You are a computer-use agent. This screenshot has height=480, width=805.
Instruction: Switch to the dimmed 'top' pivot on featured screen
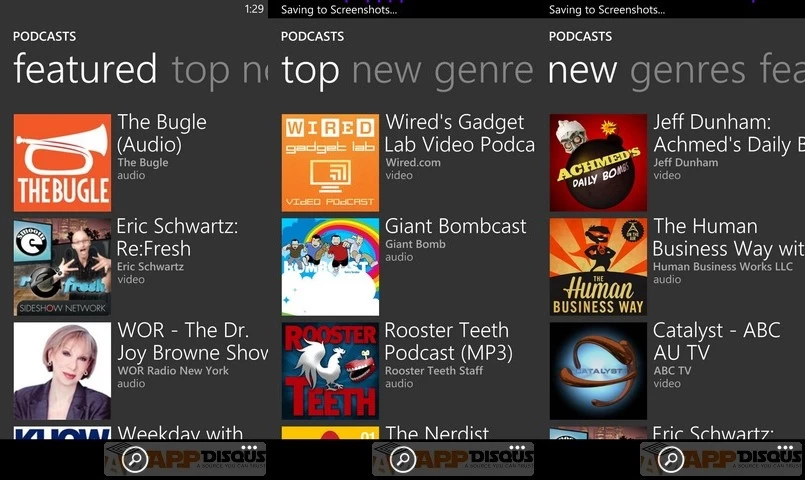pos(201,71)
